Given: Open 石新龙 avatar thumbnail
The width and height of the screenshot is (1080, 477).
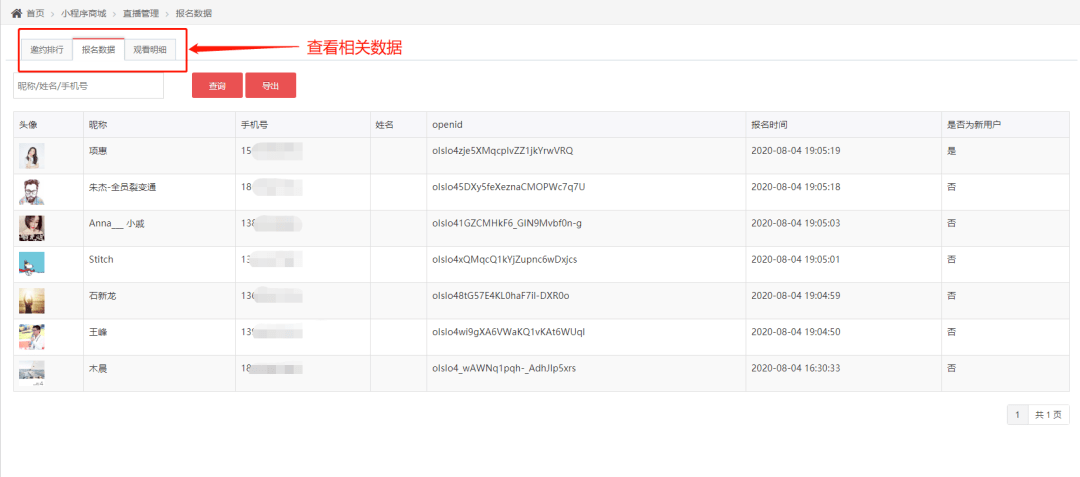Looking at the screenshot, I should coord(32,301).
